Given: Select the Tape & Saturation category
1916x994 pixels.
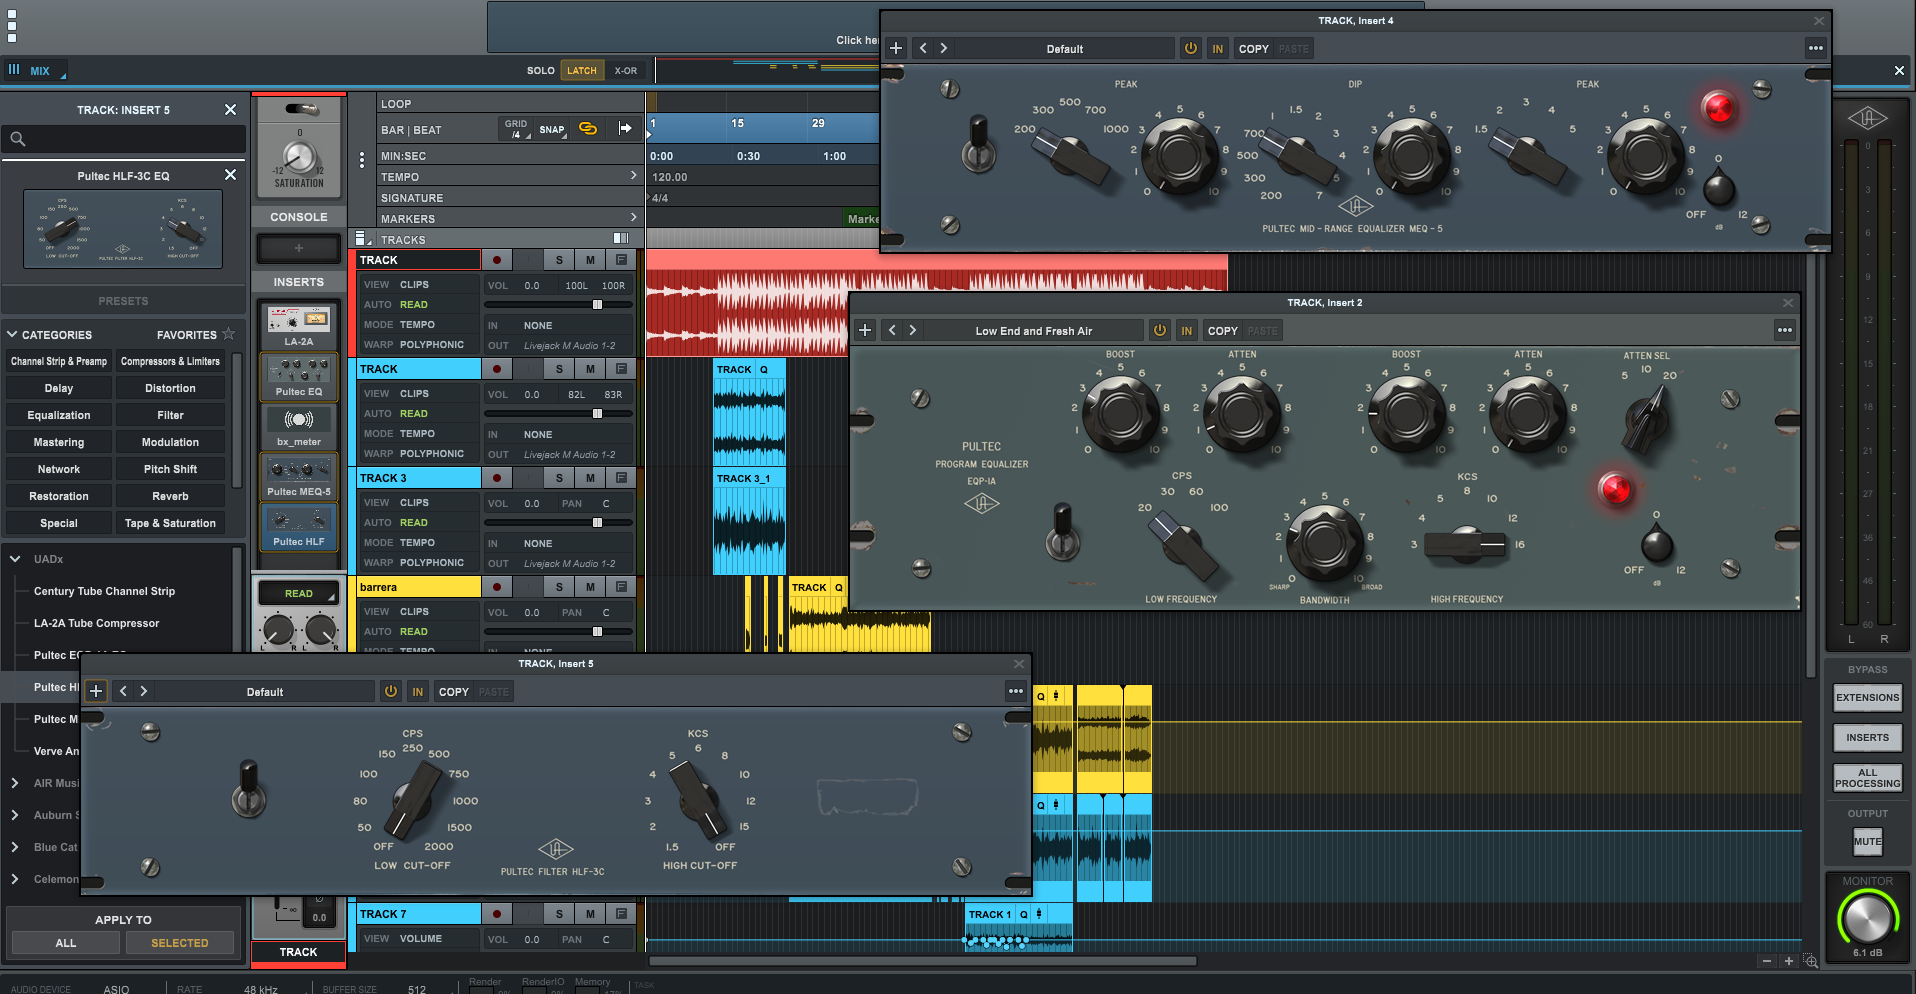Looking at the screenshot, I should click(170, 523).
